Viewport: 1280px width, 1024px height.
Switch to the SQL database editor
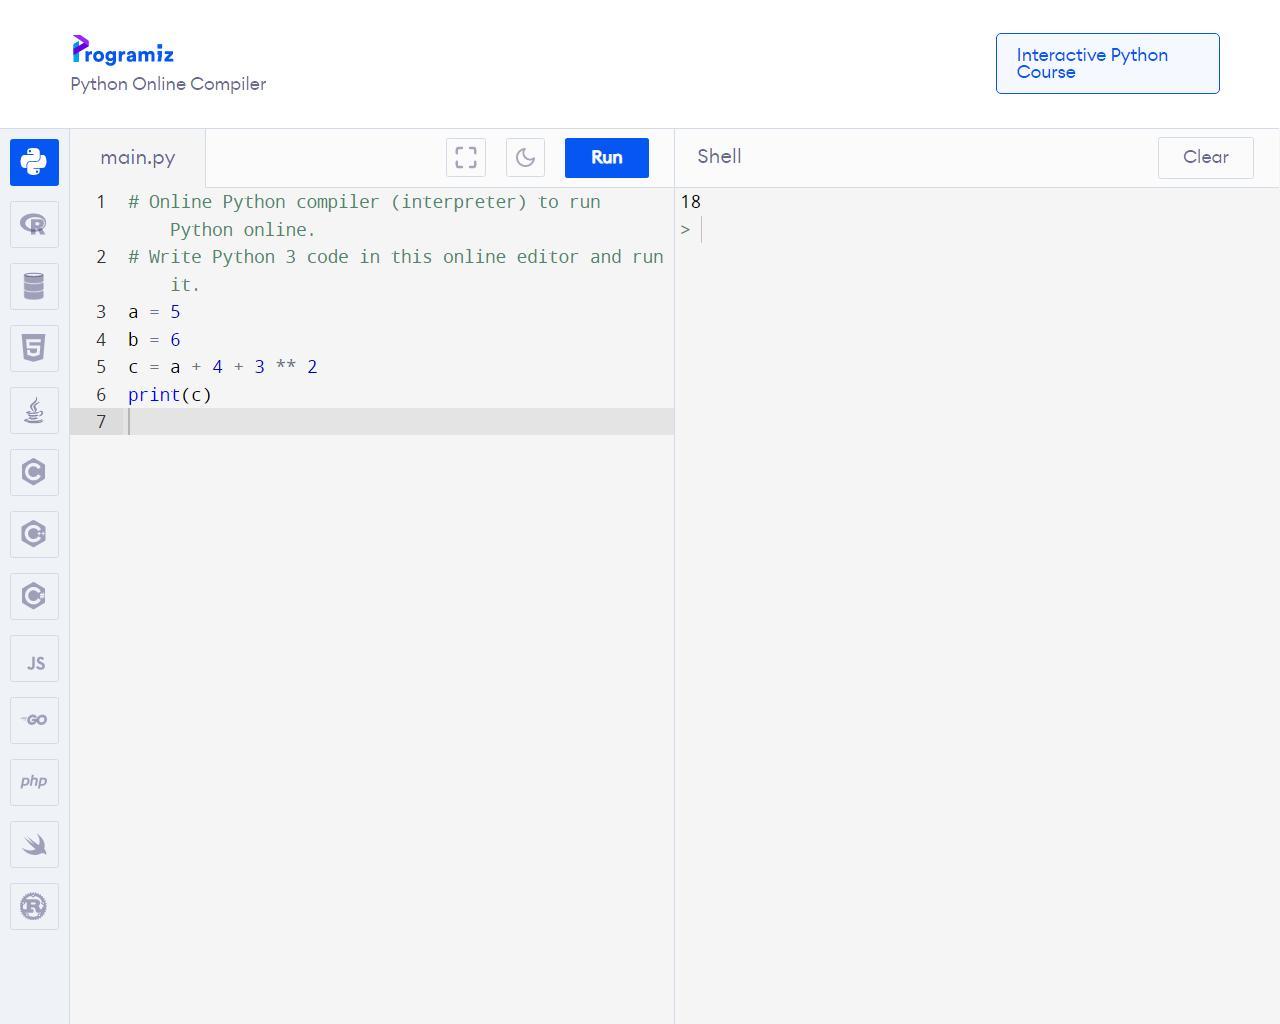(34, 287)
